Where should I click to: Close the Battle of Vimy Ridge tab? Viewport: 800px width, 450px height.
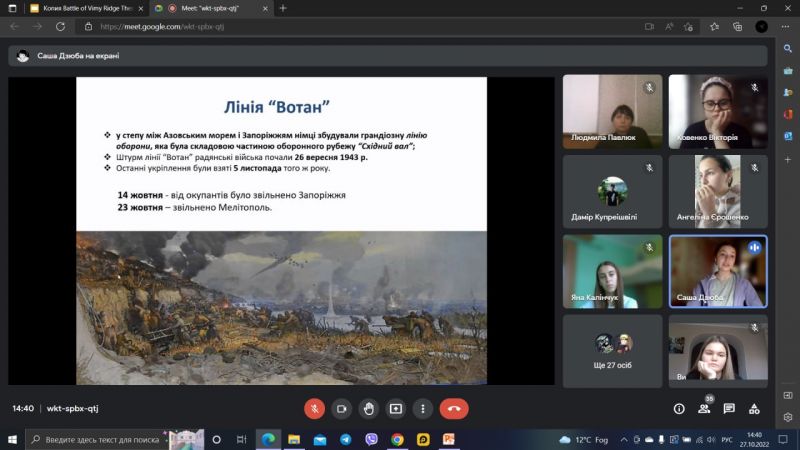click(x=141, y=8)
